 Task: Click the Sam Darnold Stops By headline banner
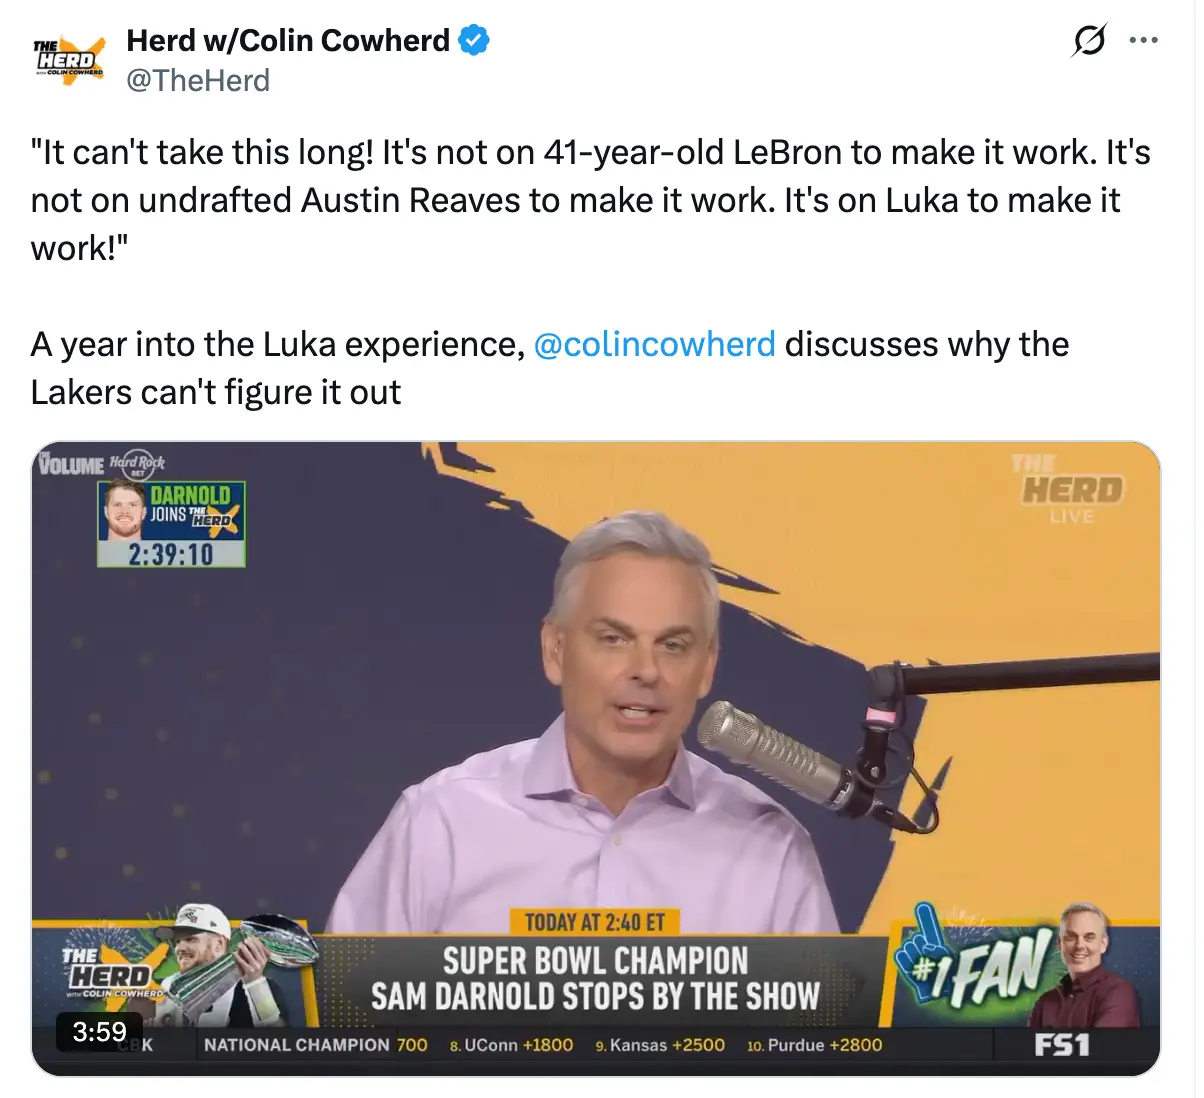pos(595,978)
